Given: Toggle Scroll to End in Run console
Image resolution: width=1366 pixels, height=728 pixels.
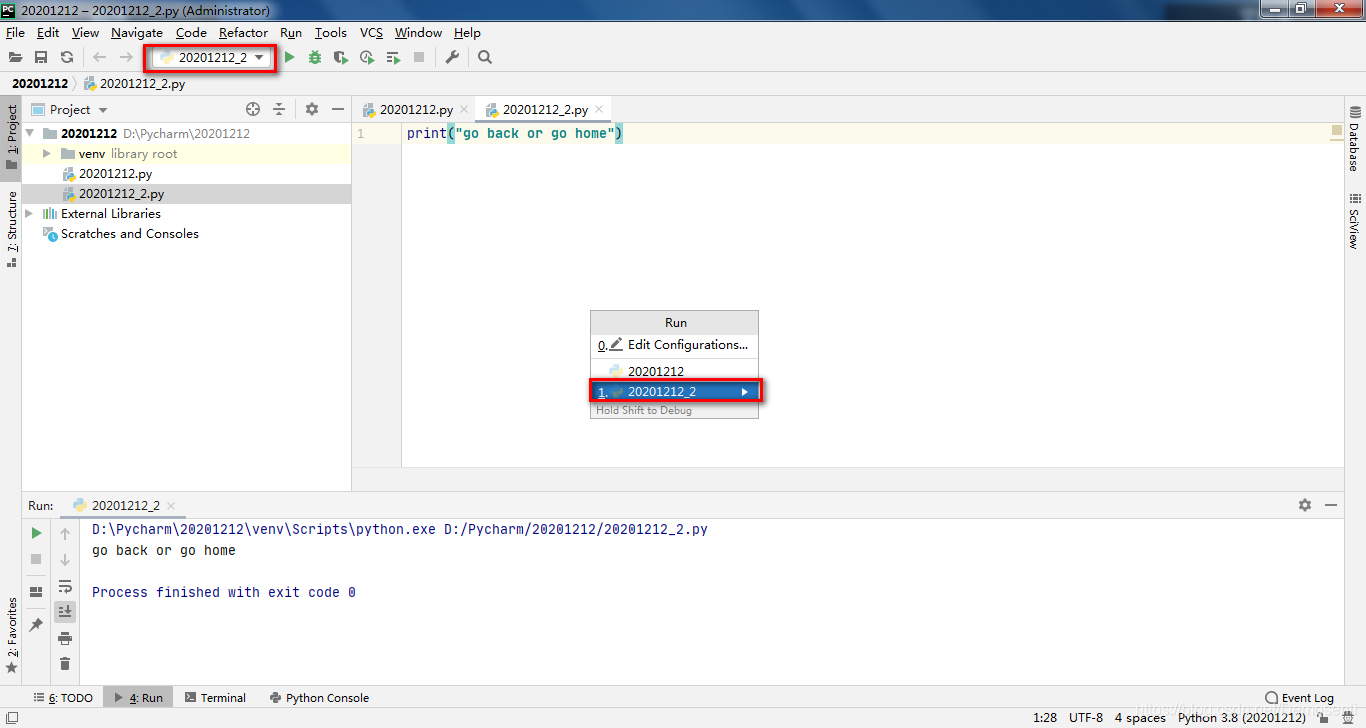Looking at the screenshot, I should 65,611.
